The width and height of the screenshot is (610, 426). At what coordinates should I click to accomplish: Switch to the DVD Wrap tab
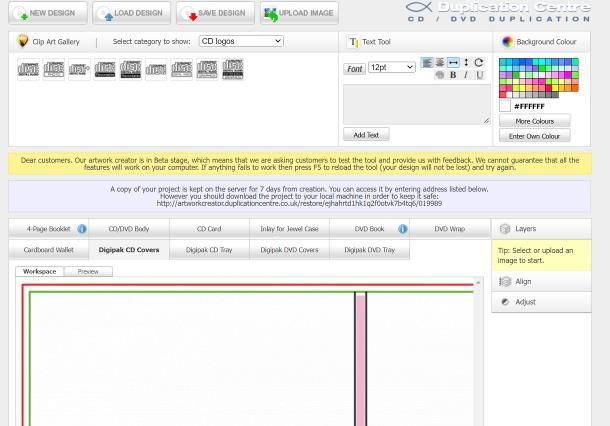click(449, 229)
